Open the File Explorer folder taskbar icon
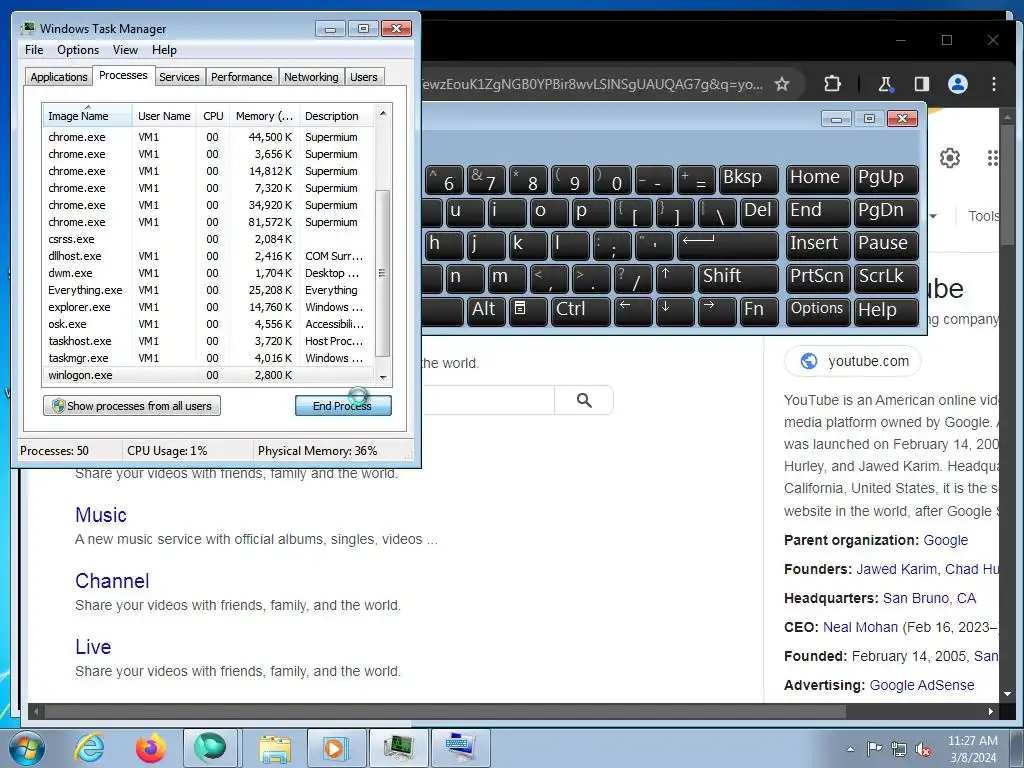The image size is (1024, 768). click(x=275, y=748)
